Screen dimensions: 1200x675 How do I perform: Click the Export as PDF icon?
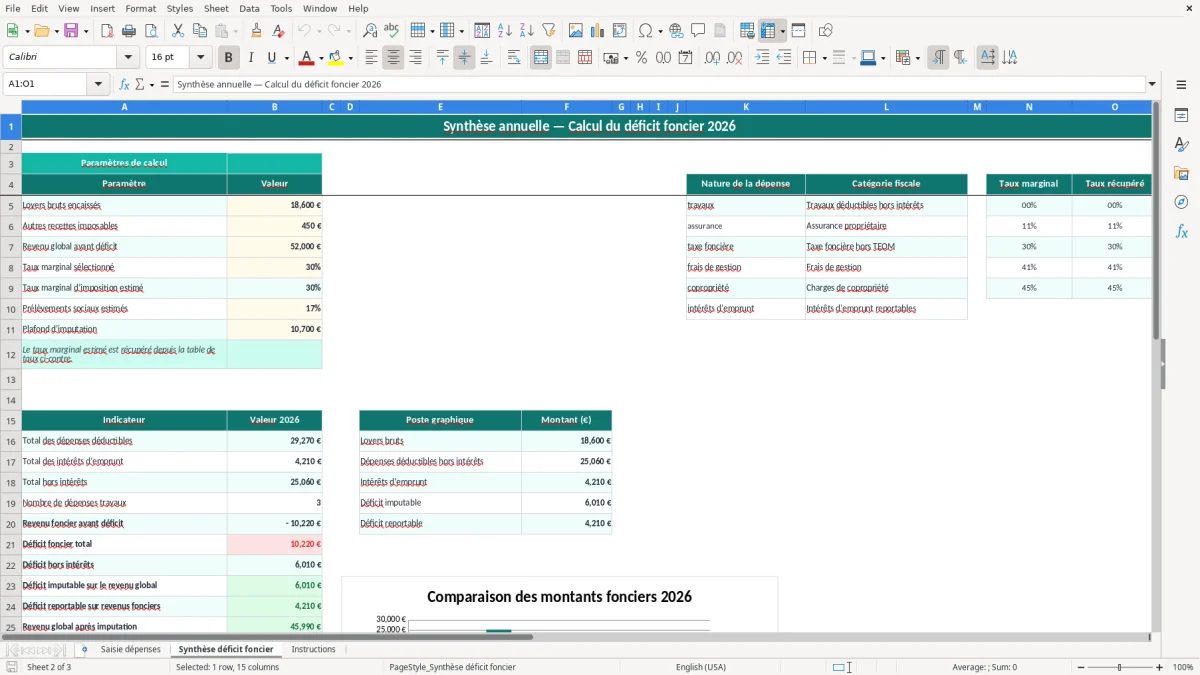pos(106,31)
